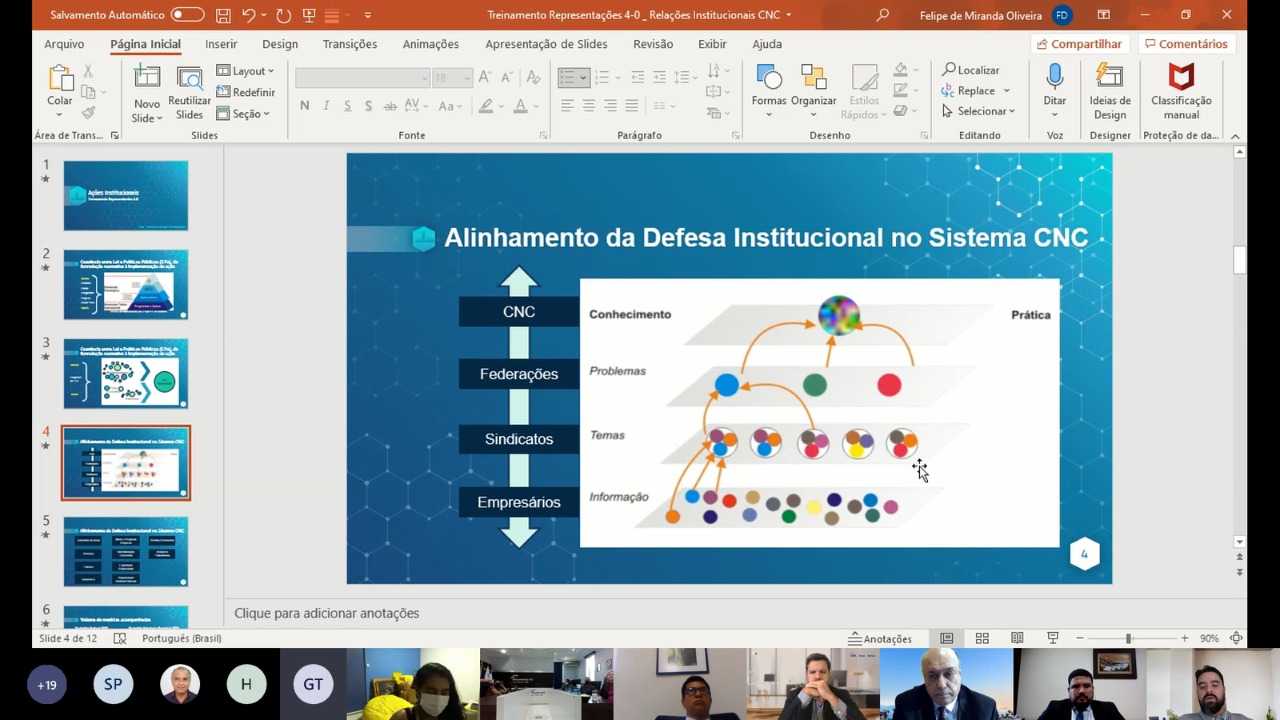
Task: Click the spell check status bar icon
Action: point(120,638)
